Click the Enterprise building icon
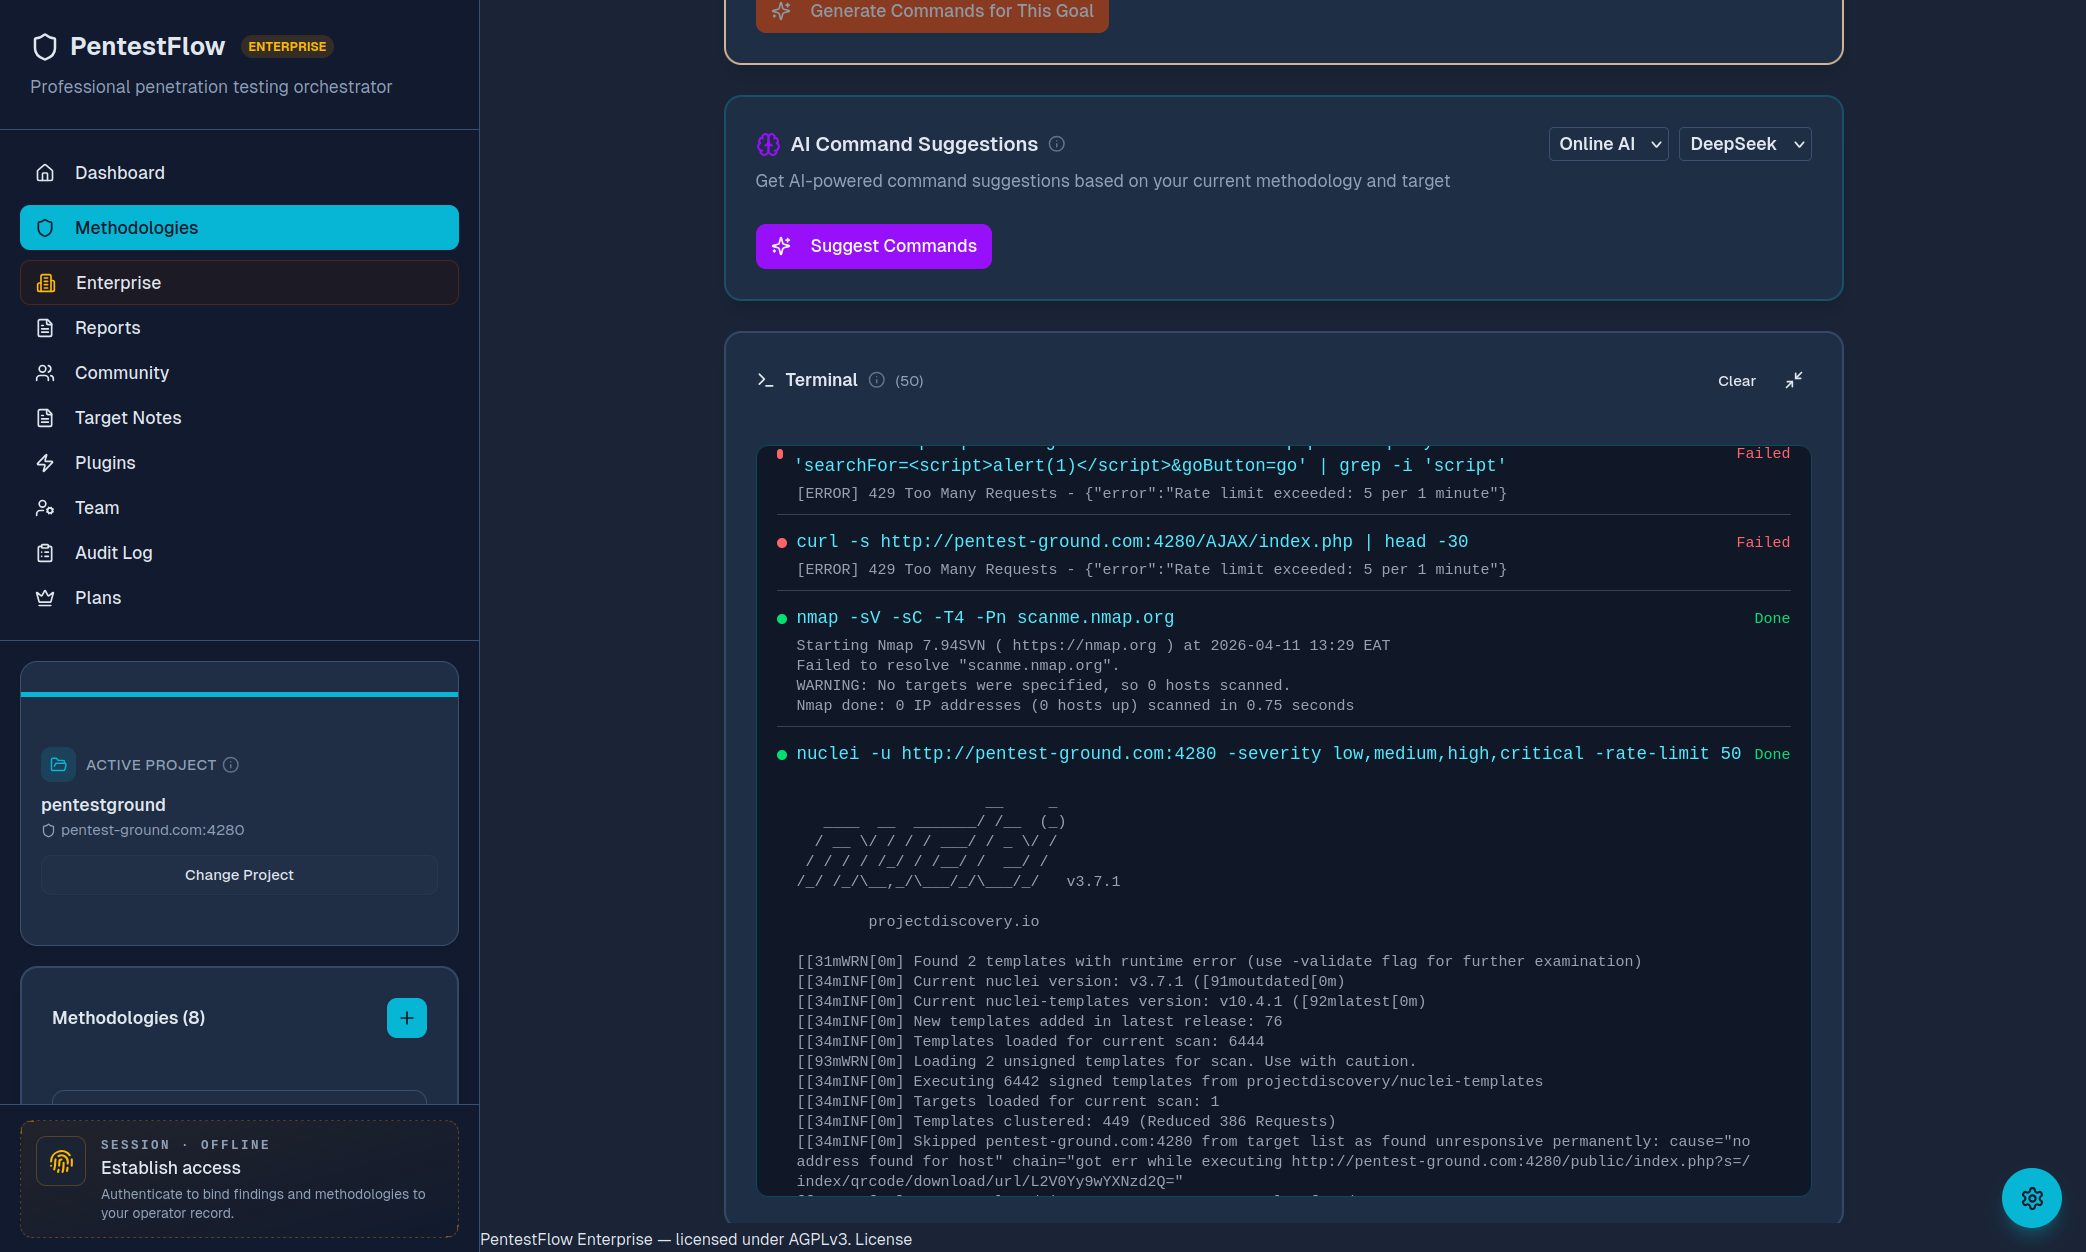Screen dimensions: 2086x1252 coord(46,283)
